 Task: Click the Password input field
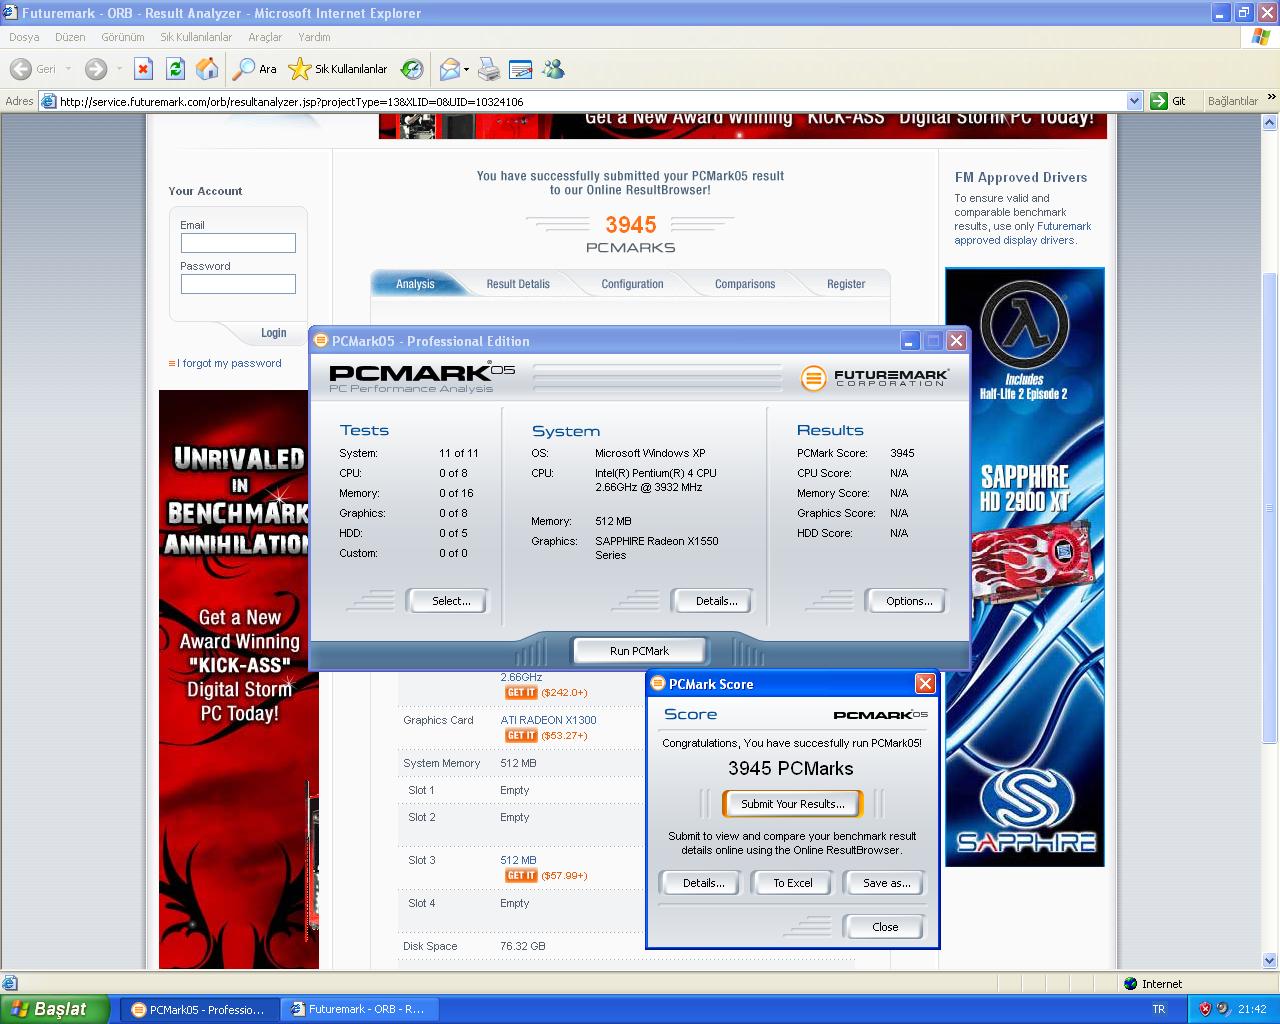pyautogui.click(x=238, y=284)
